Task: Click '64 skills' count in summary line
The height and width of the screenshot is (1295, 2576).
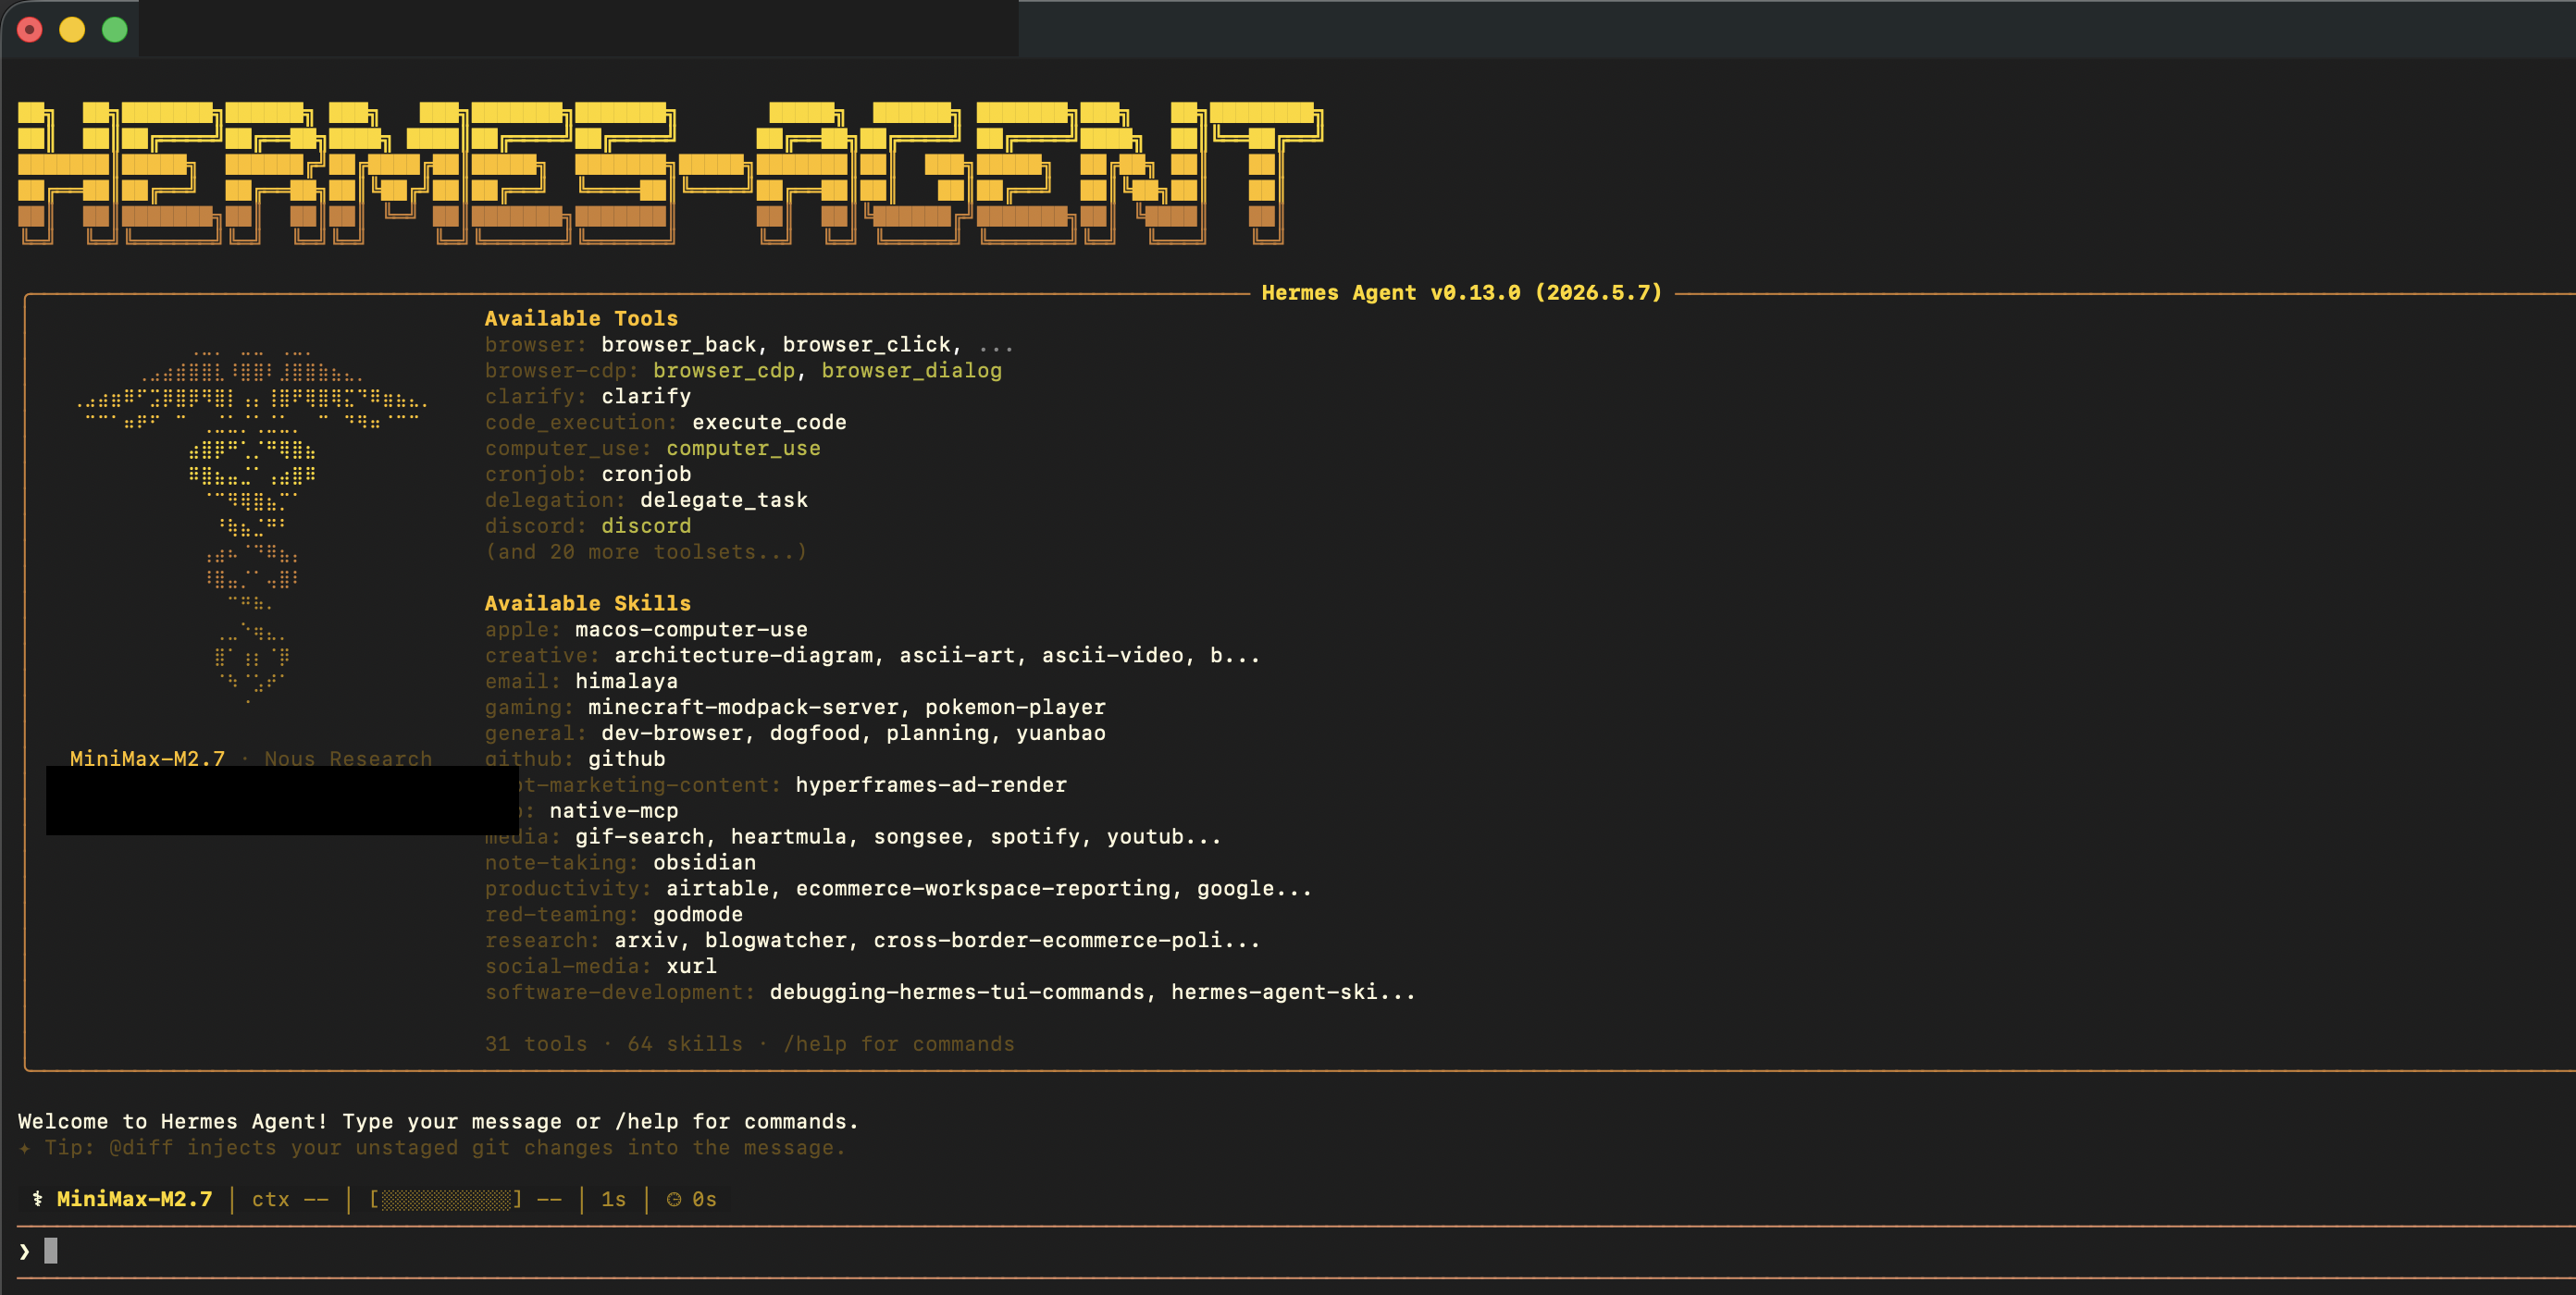Action: [x=685, y=1044]
